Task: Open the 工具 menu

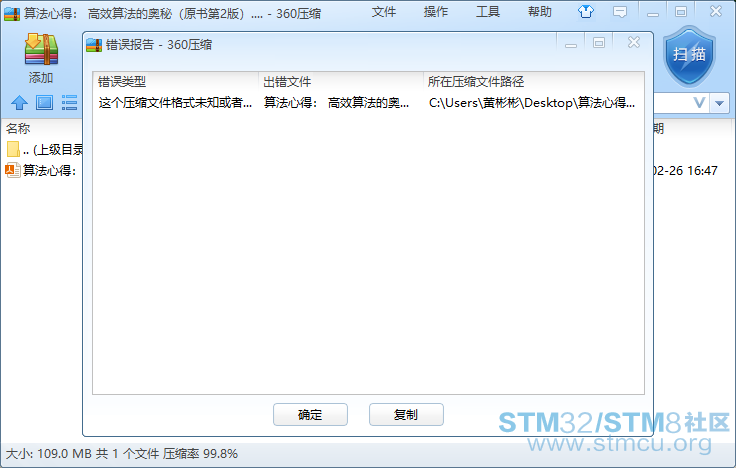Action: (488, 12)
